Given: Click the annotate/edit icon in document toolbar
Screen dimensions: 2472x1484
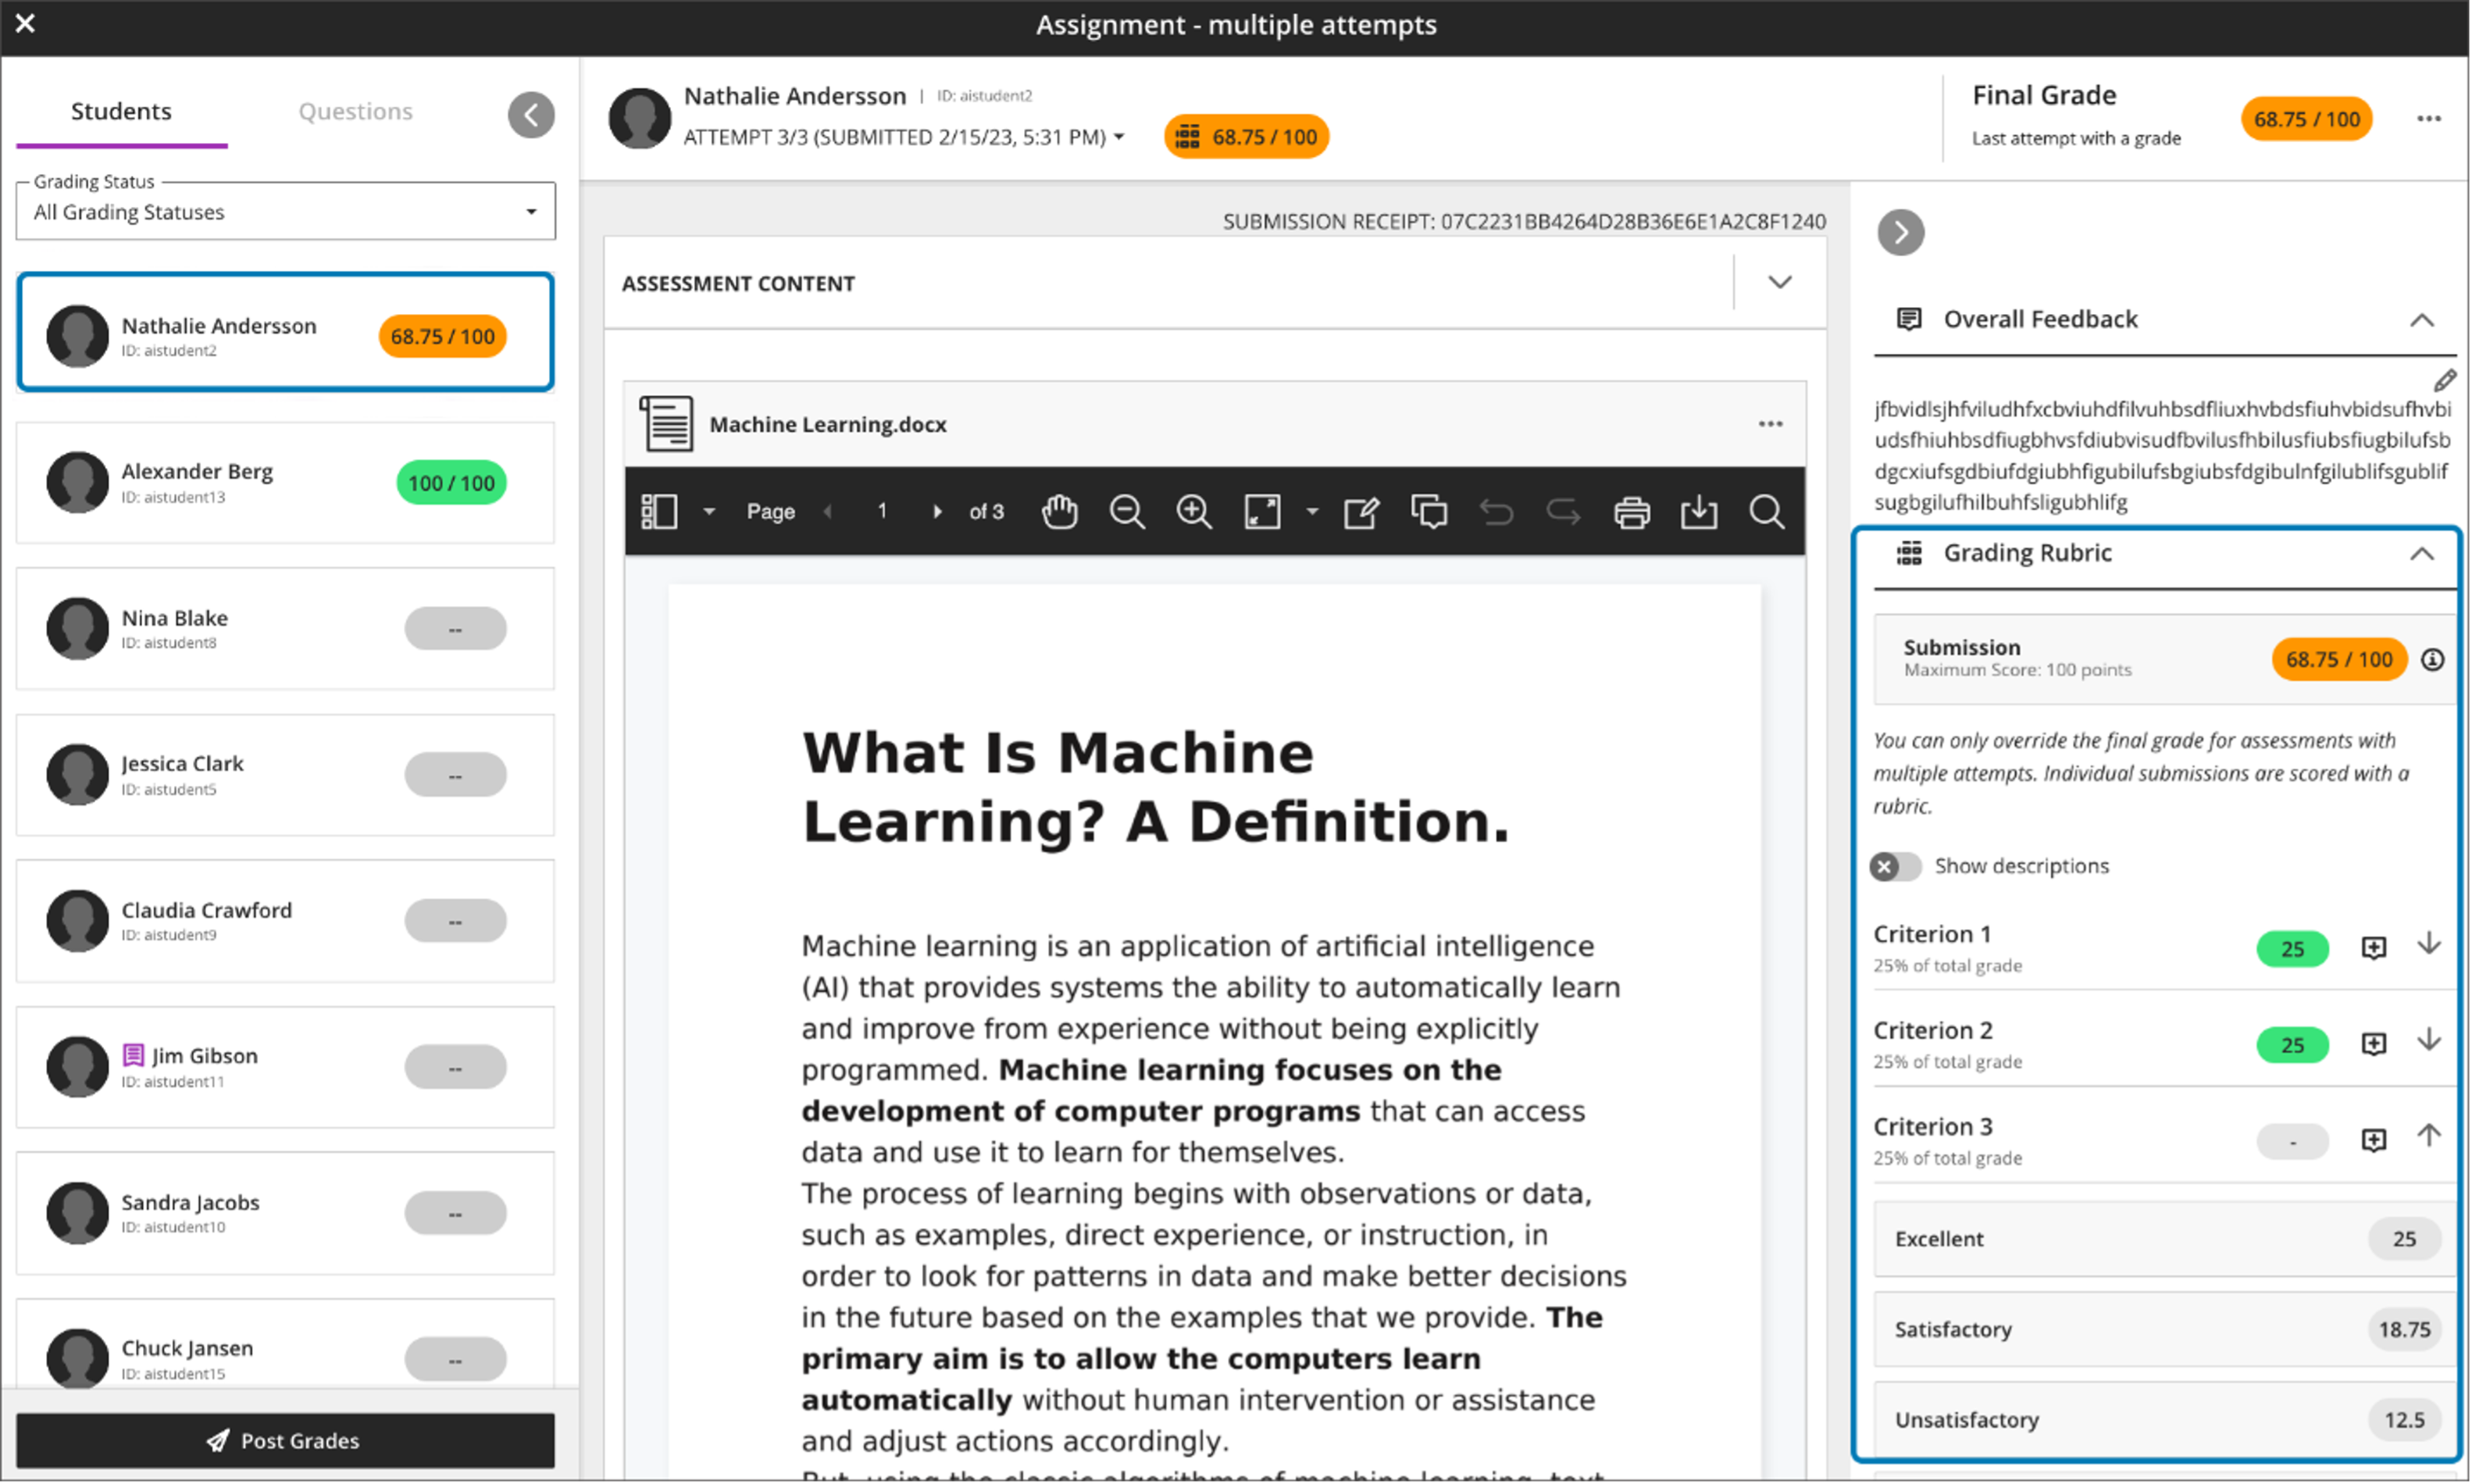Looking at the screenshot, I should click(1361, 511).
